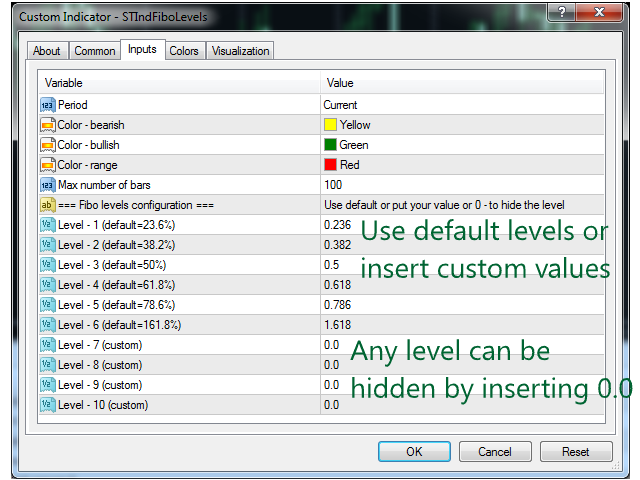Click the Cancel button

point(495,452)
